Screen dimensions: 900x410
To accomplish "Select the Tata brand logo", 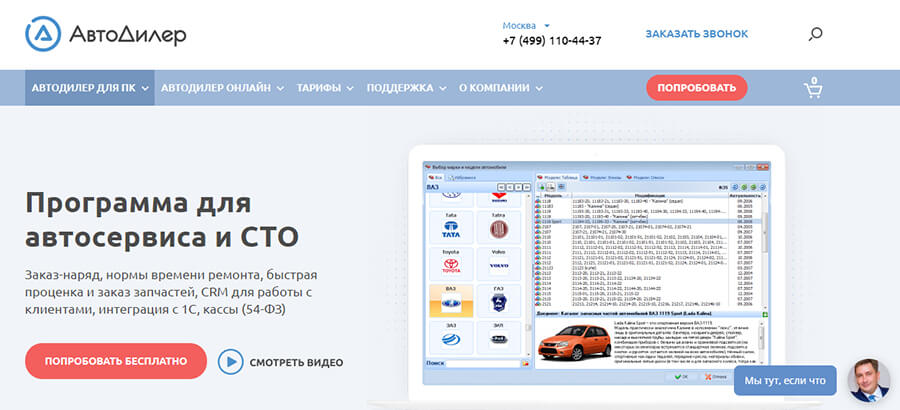I will [449, 229].
